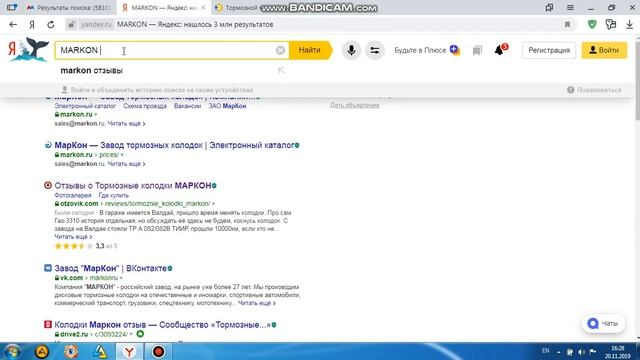
Task: Click Будьте в Плюсе link
Action: point(420,50)
